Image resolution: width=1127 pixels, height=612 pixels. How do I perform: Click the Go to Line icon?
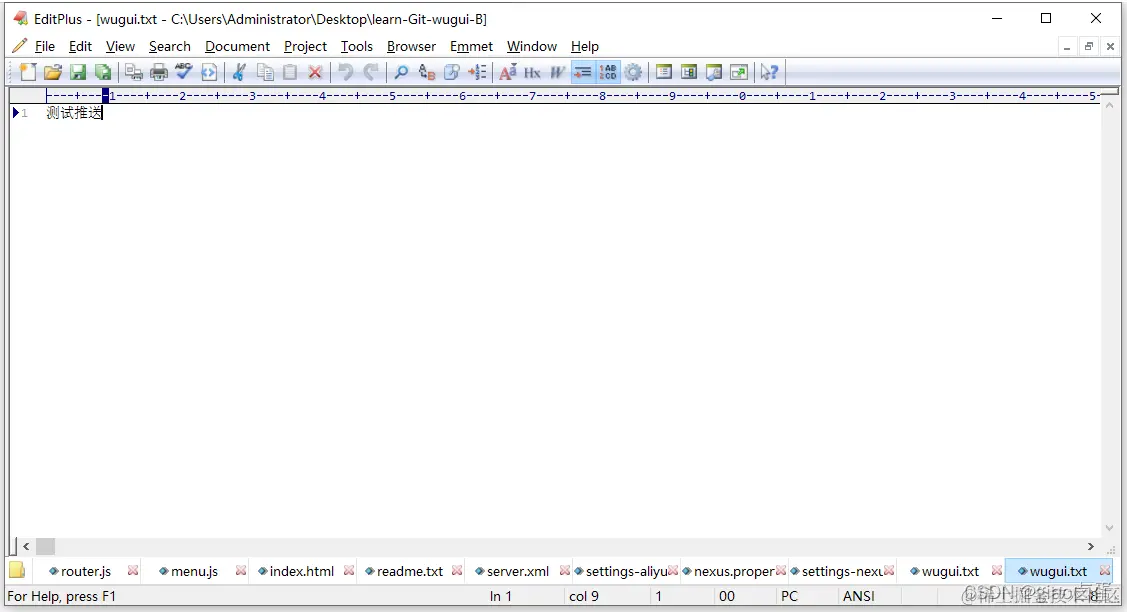click(x=477, y=72)
